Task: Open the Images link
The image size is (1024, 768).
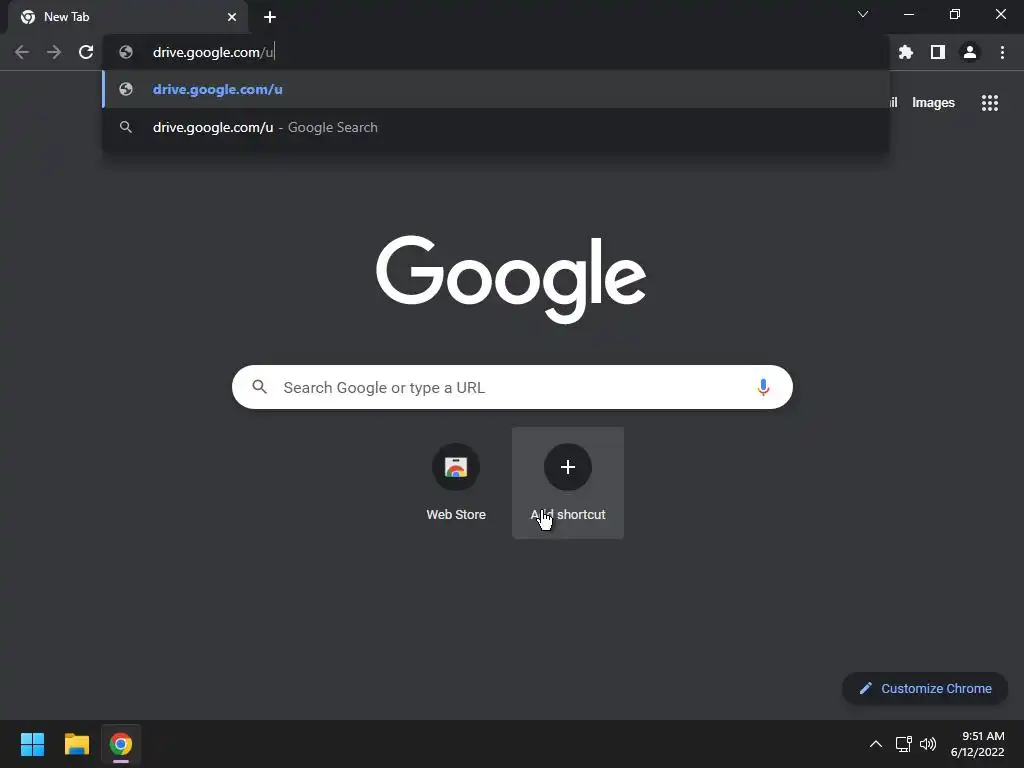Action: point(933,103)
